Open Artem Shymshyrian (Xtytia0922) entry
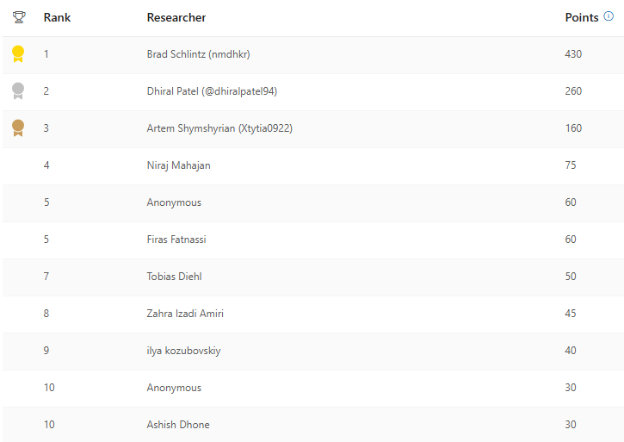 pos(219,128)
